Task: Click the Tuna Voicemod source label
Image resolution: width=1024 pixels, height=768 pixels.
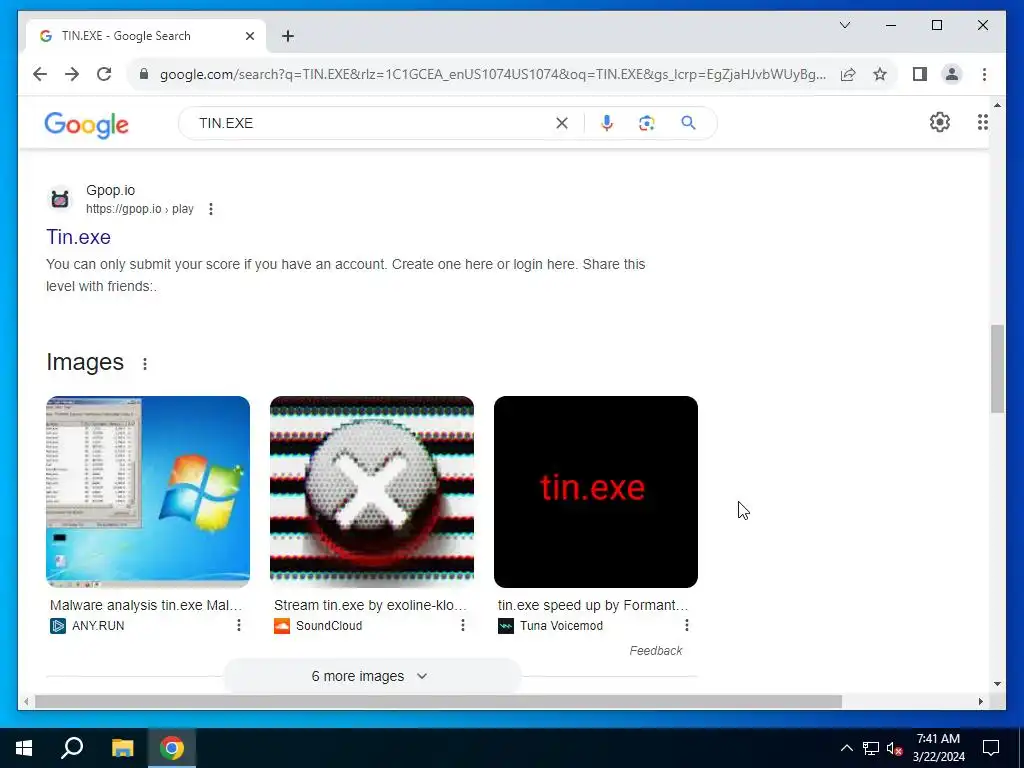Action: click(x=561, y=626)
